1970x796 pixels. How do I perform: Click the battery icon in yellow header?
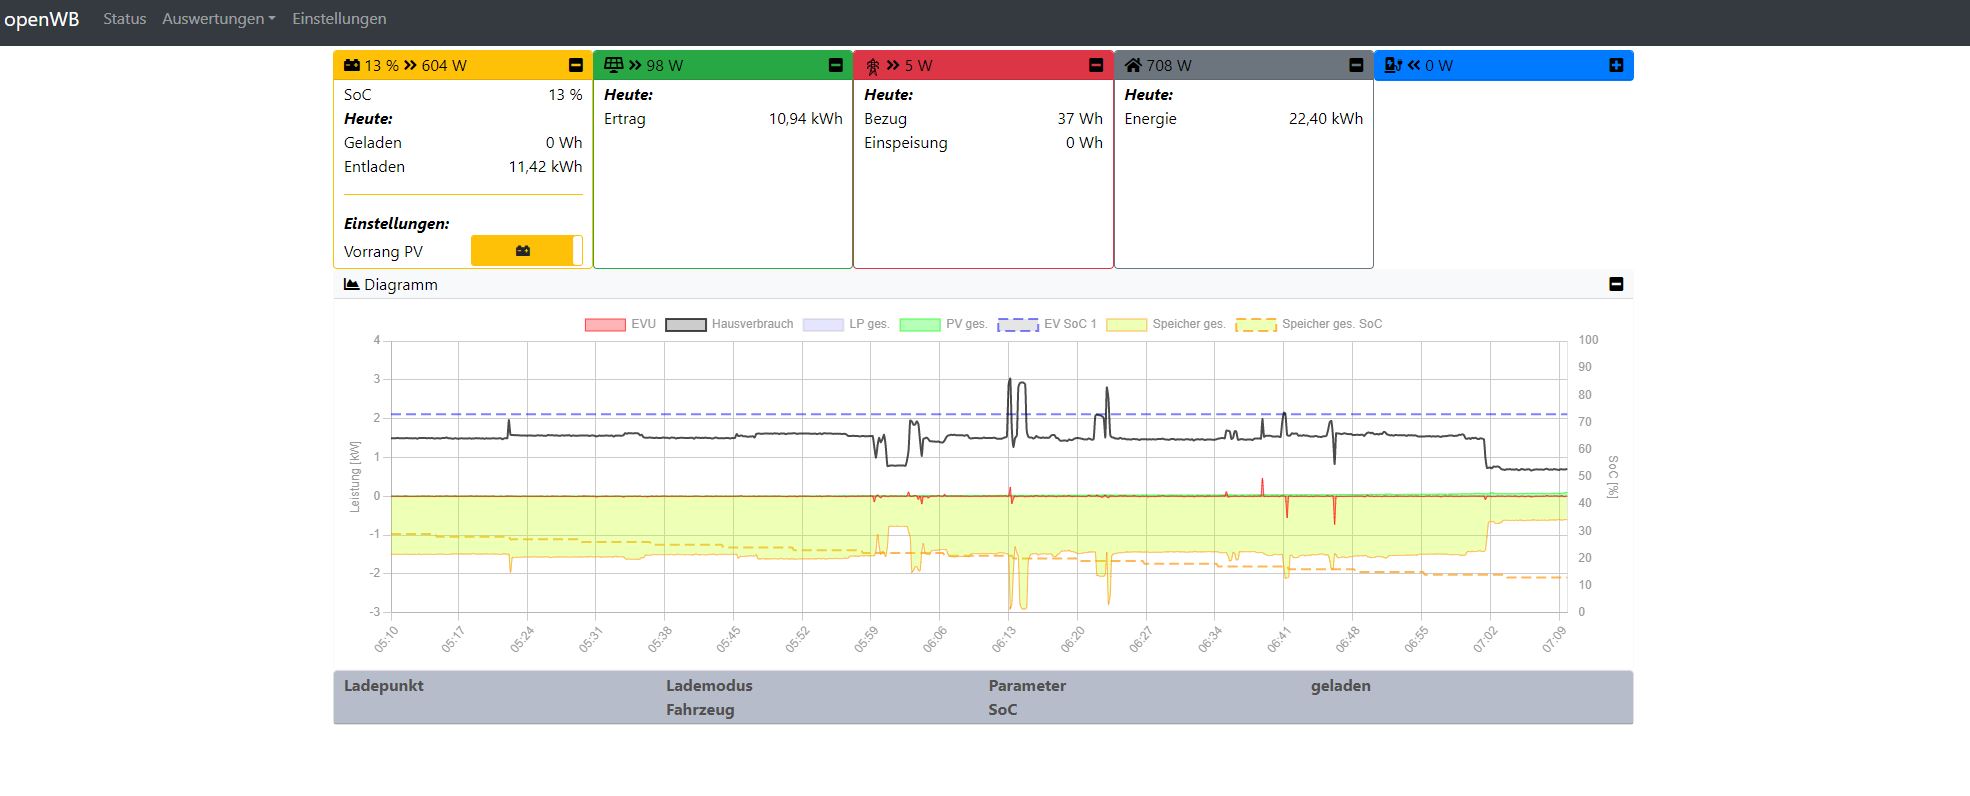[352, 65]
